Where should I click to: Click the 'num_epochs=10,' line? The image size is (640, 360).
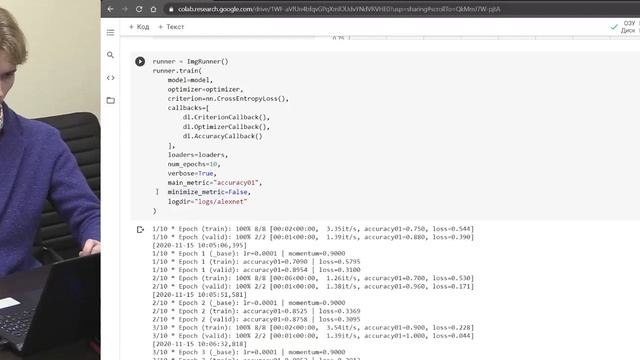click(194, 164)
